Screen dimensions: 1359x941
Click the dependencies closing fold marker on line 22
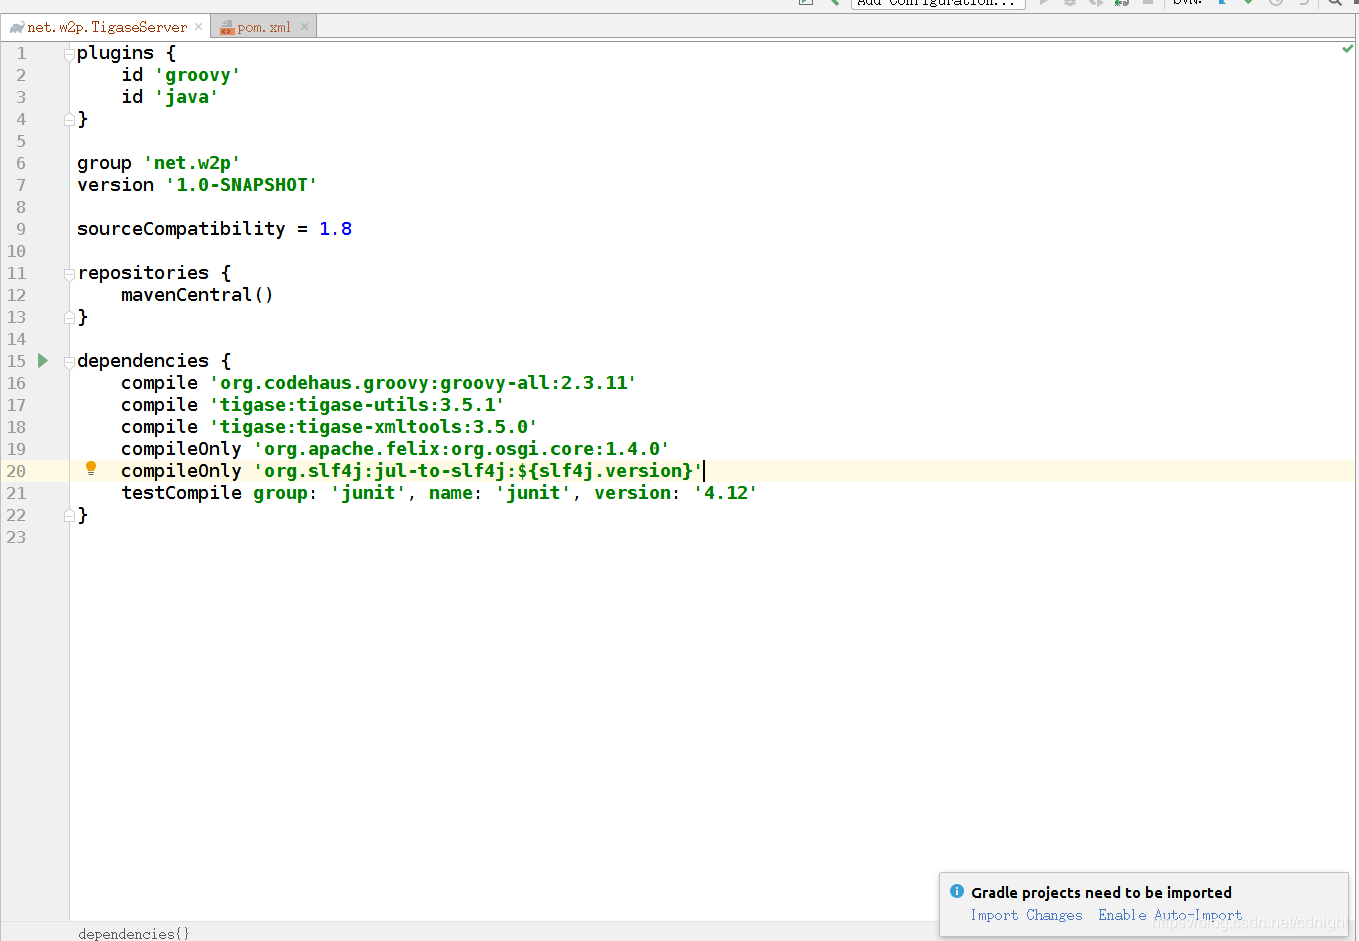coord(69,515)
